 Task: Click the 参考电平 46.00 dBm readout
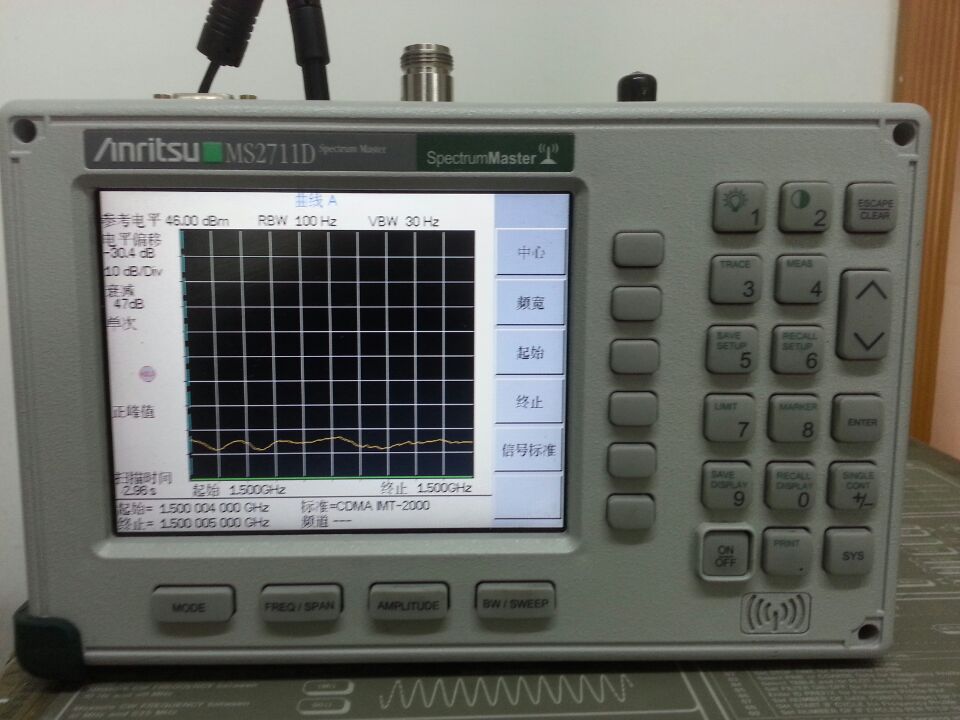click(165, 220)
